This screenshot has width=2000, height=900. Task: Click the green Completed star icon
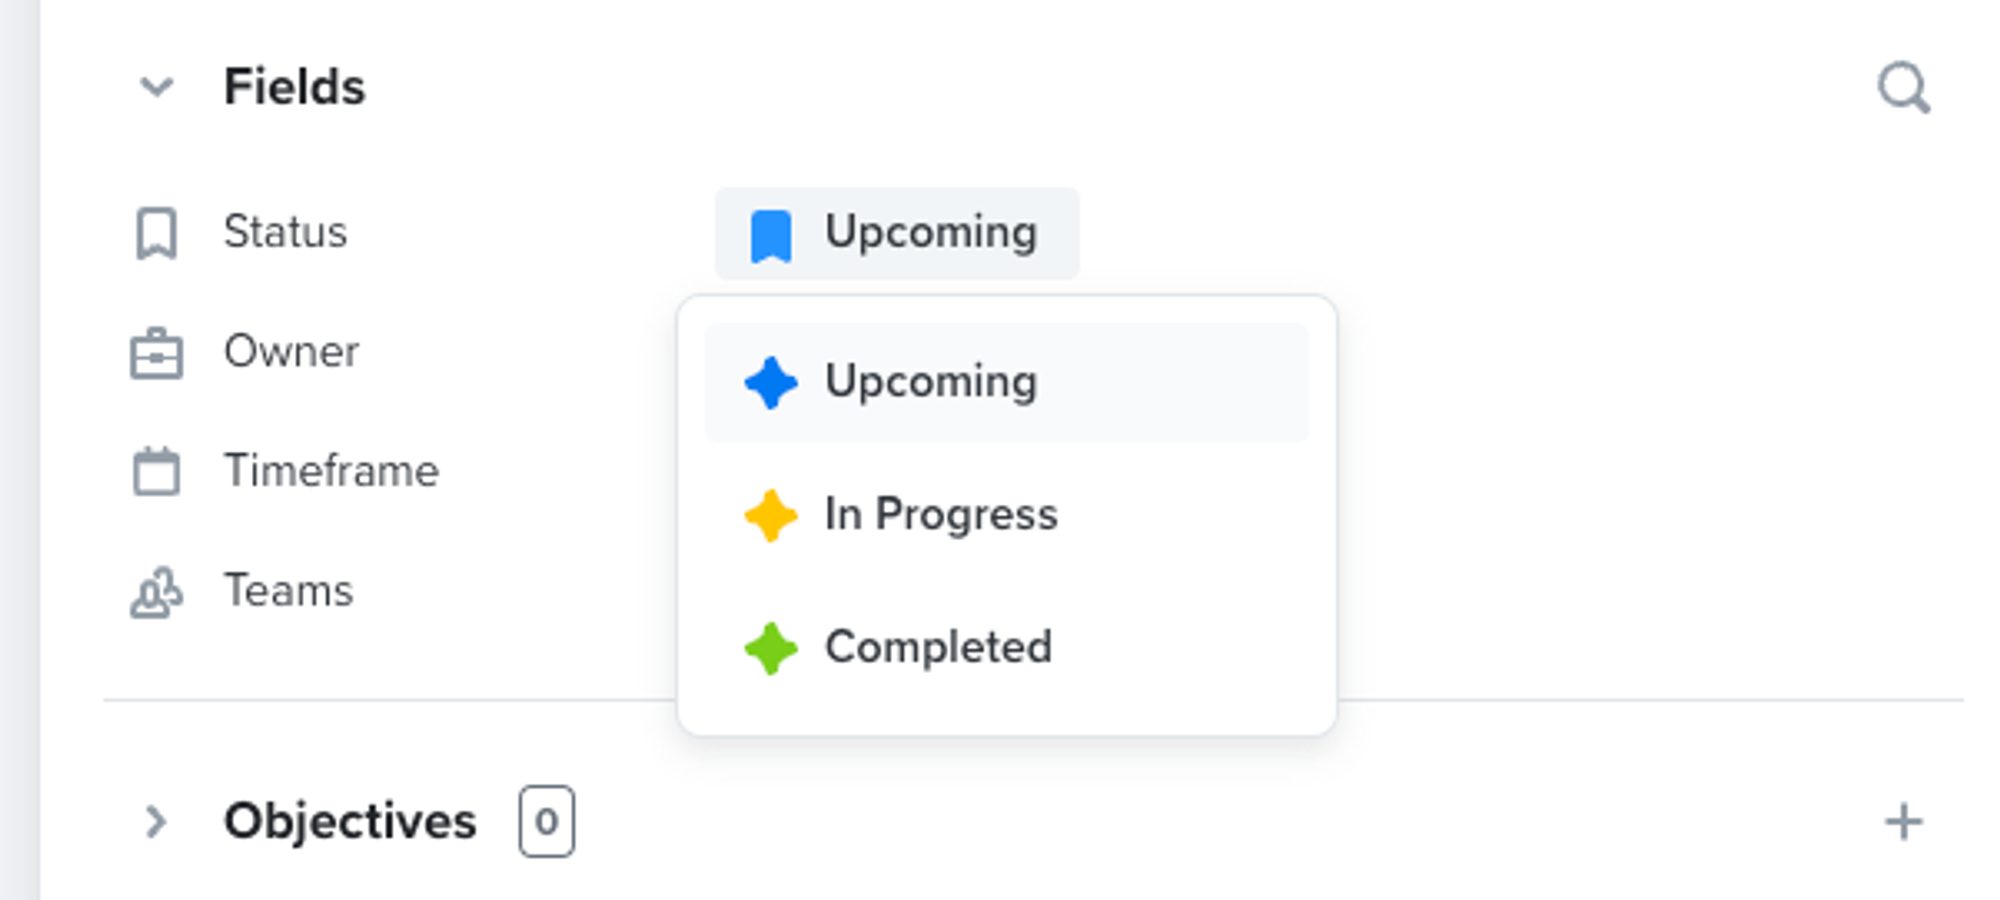pos(770,647)
